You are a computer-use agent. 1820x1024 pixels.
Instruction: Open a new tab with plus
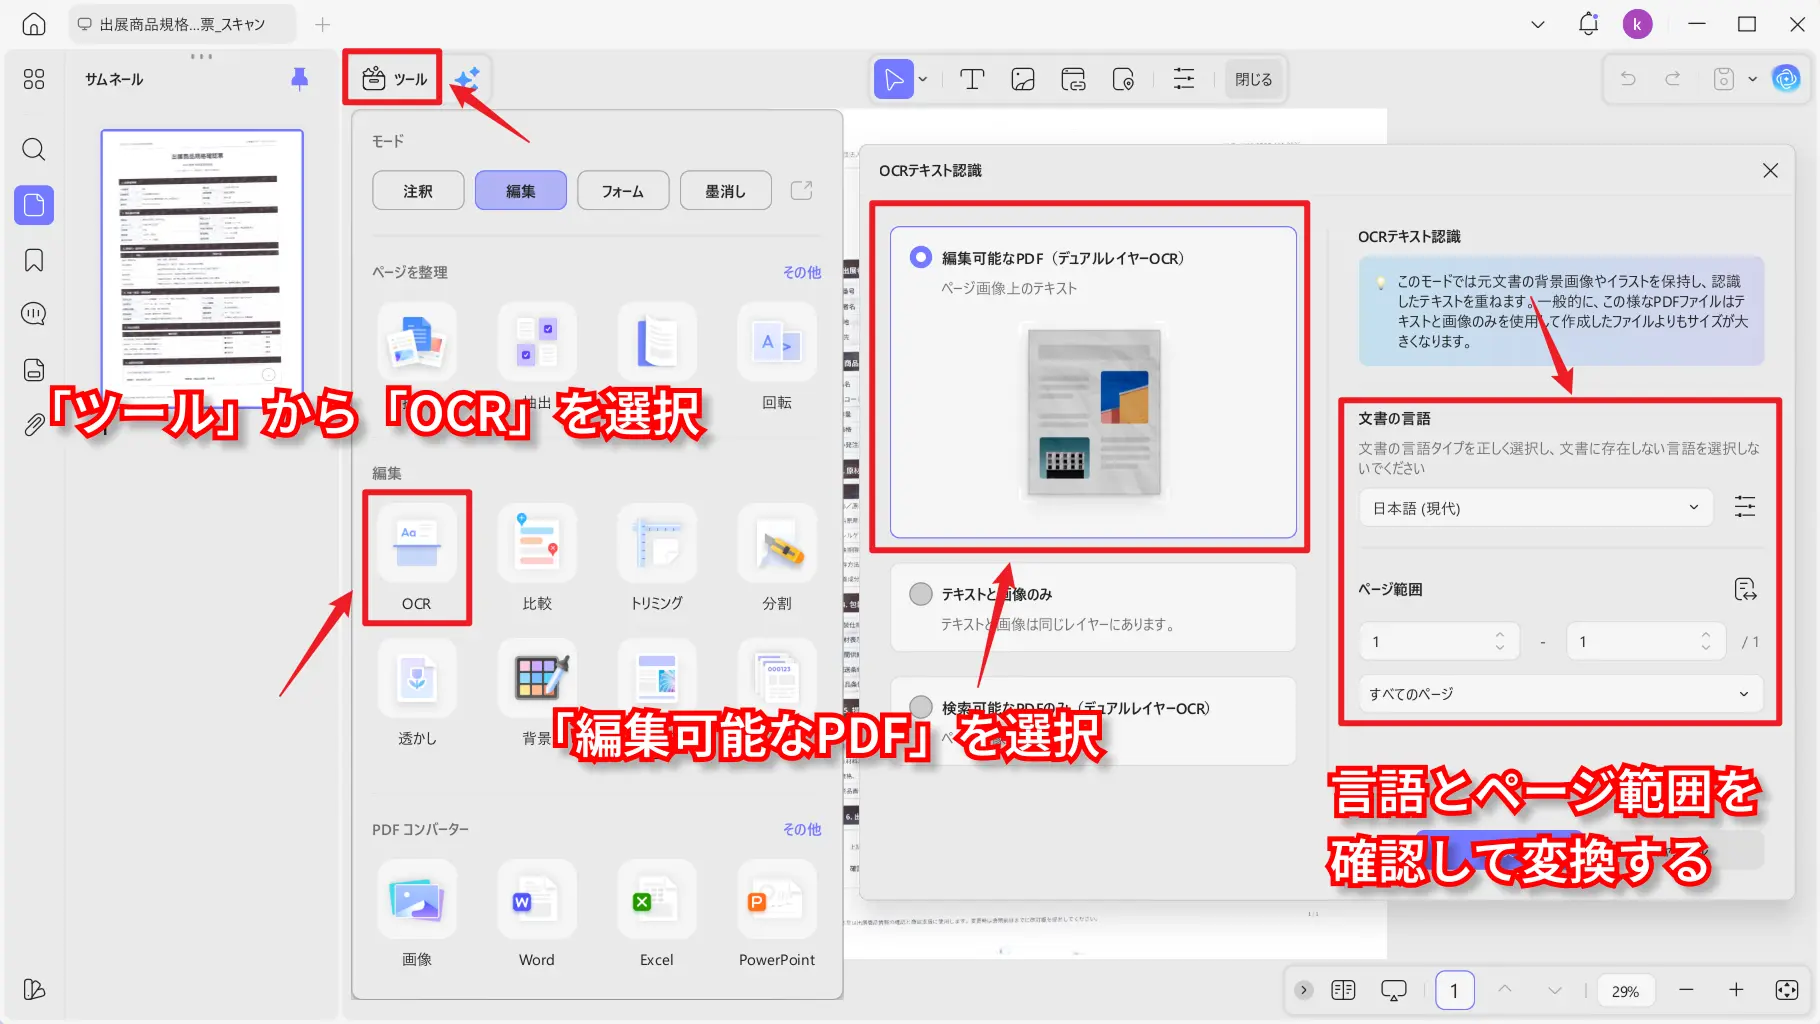pyautogui.click(x=322, y=24)
